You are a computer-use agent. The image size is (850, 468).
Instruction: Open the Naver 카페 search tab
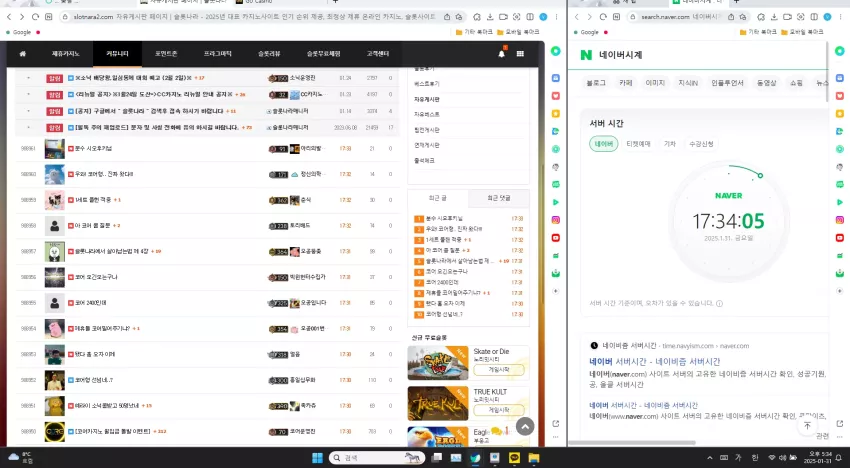626,83
